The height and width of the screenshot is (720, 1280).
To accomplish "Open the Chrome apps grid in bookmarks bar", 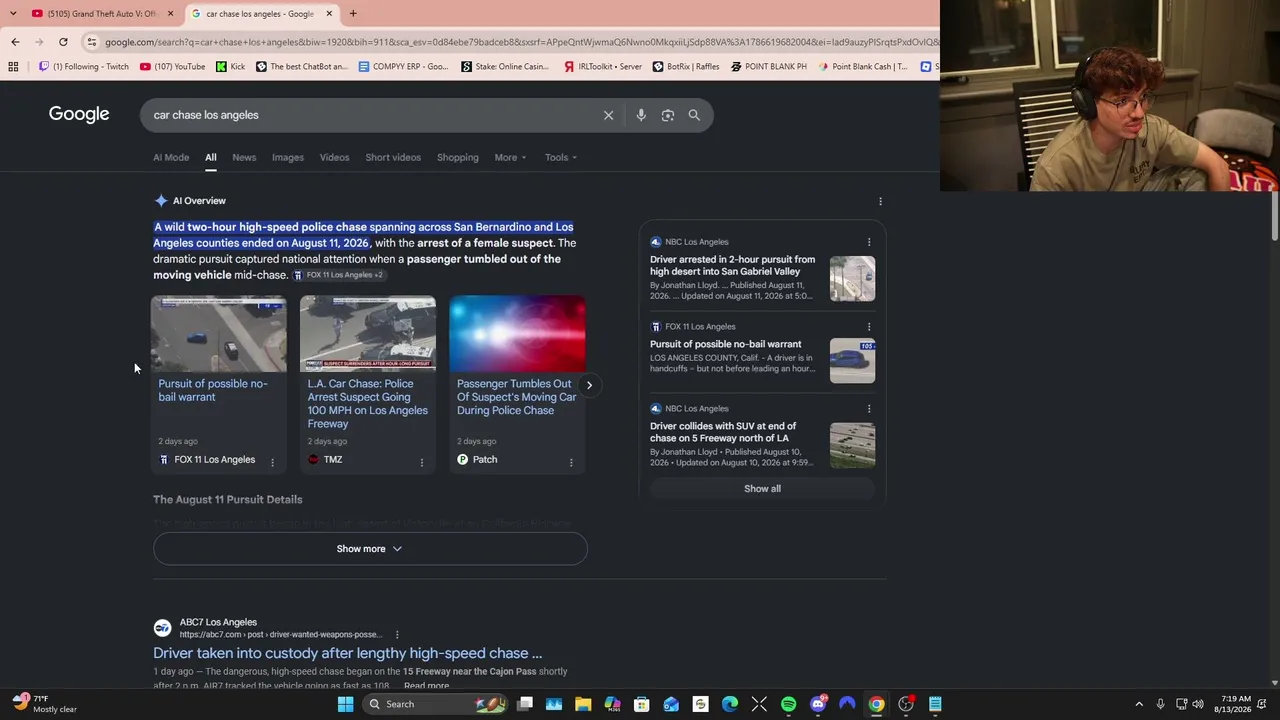I will pyautogui.click(x=13, y=67).
